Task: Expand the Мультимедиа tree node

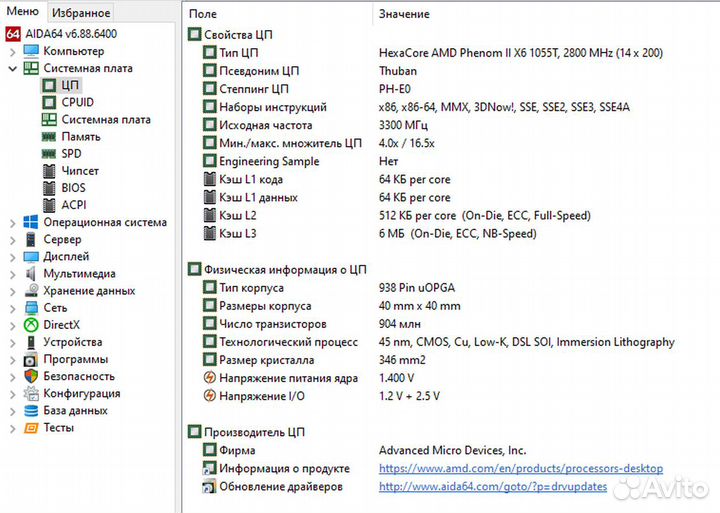Action: (12, 274)
